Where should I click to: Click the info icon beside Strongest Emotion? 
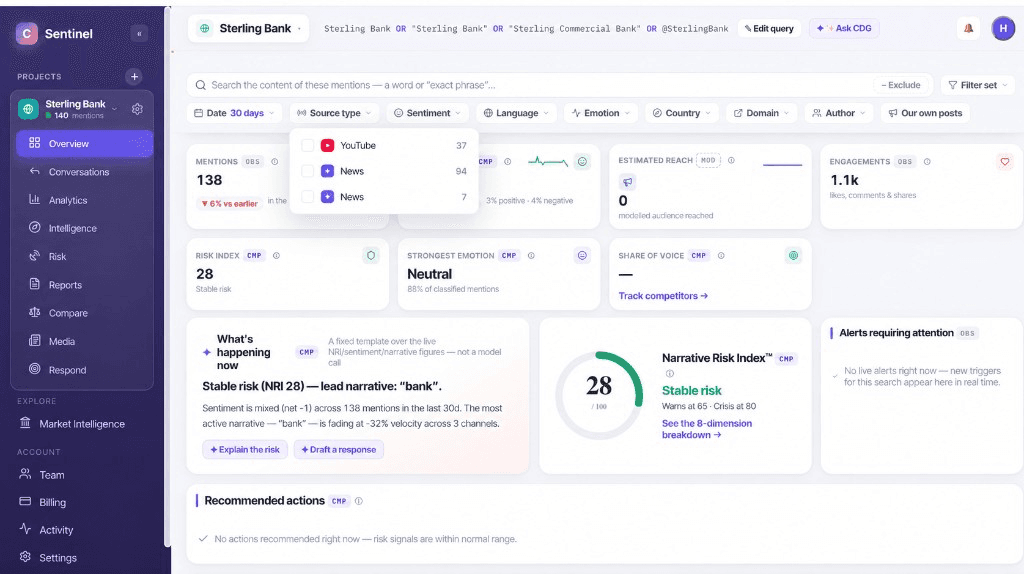click(x=531, y=255)
